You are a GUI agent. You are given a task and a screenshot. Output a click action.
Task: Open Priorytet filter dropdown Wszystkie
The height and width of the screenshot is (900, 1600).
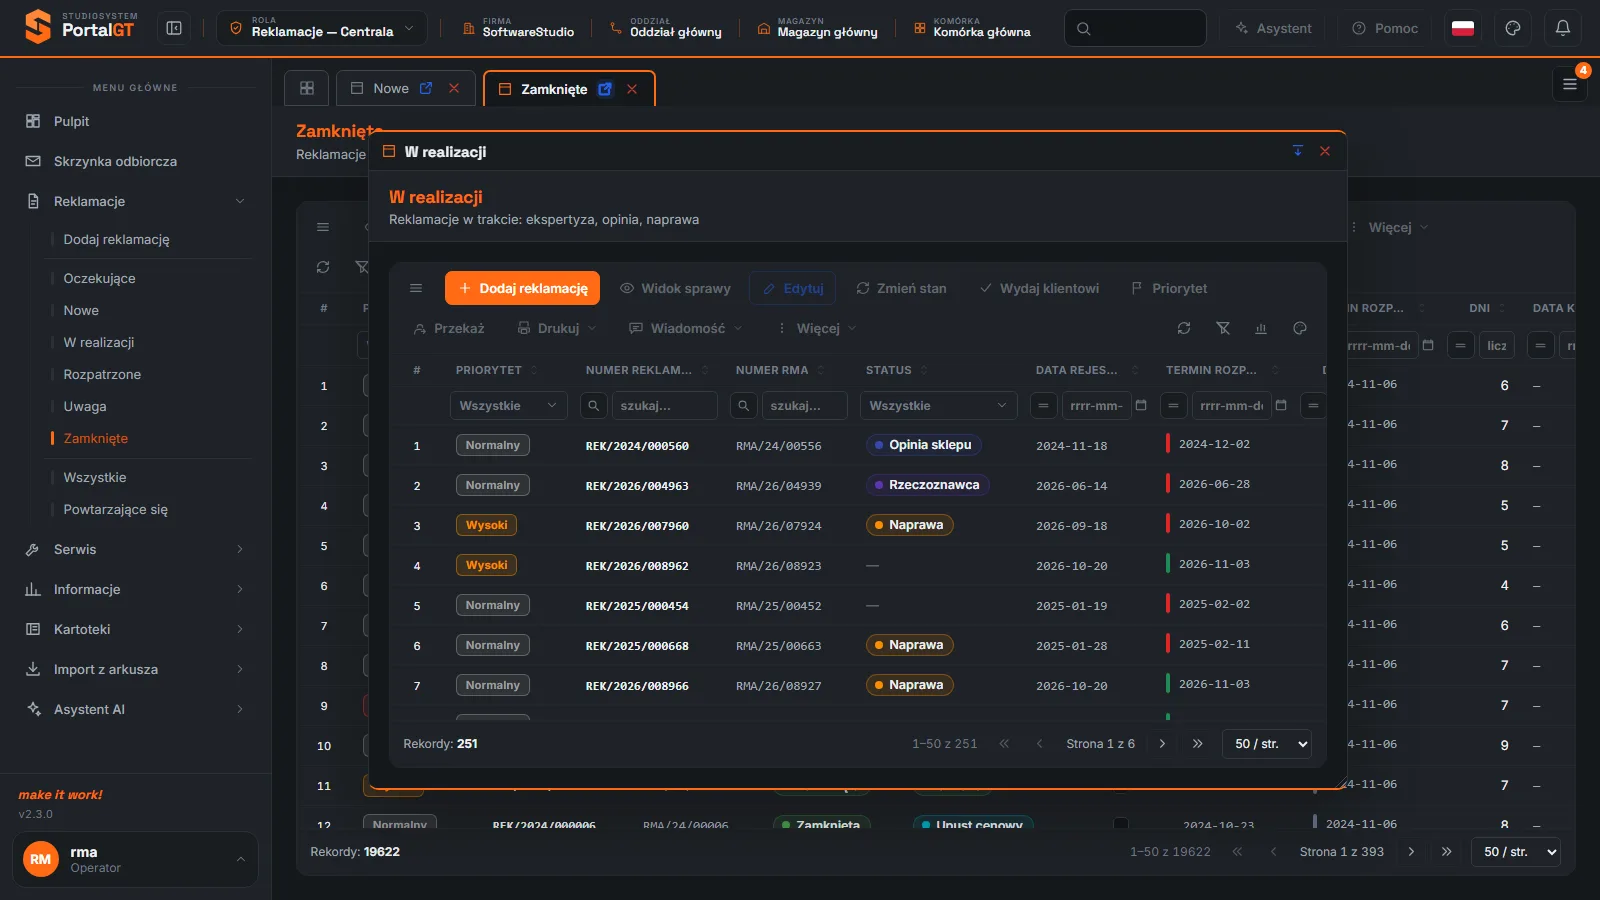(x=508, y=405)
